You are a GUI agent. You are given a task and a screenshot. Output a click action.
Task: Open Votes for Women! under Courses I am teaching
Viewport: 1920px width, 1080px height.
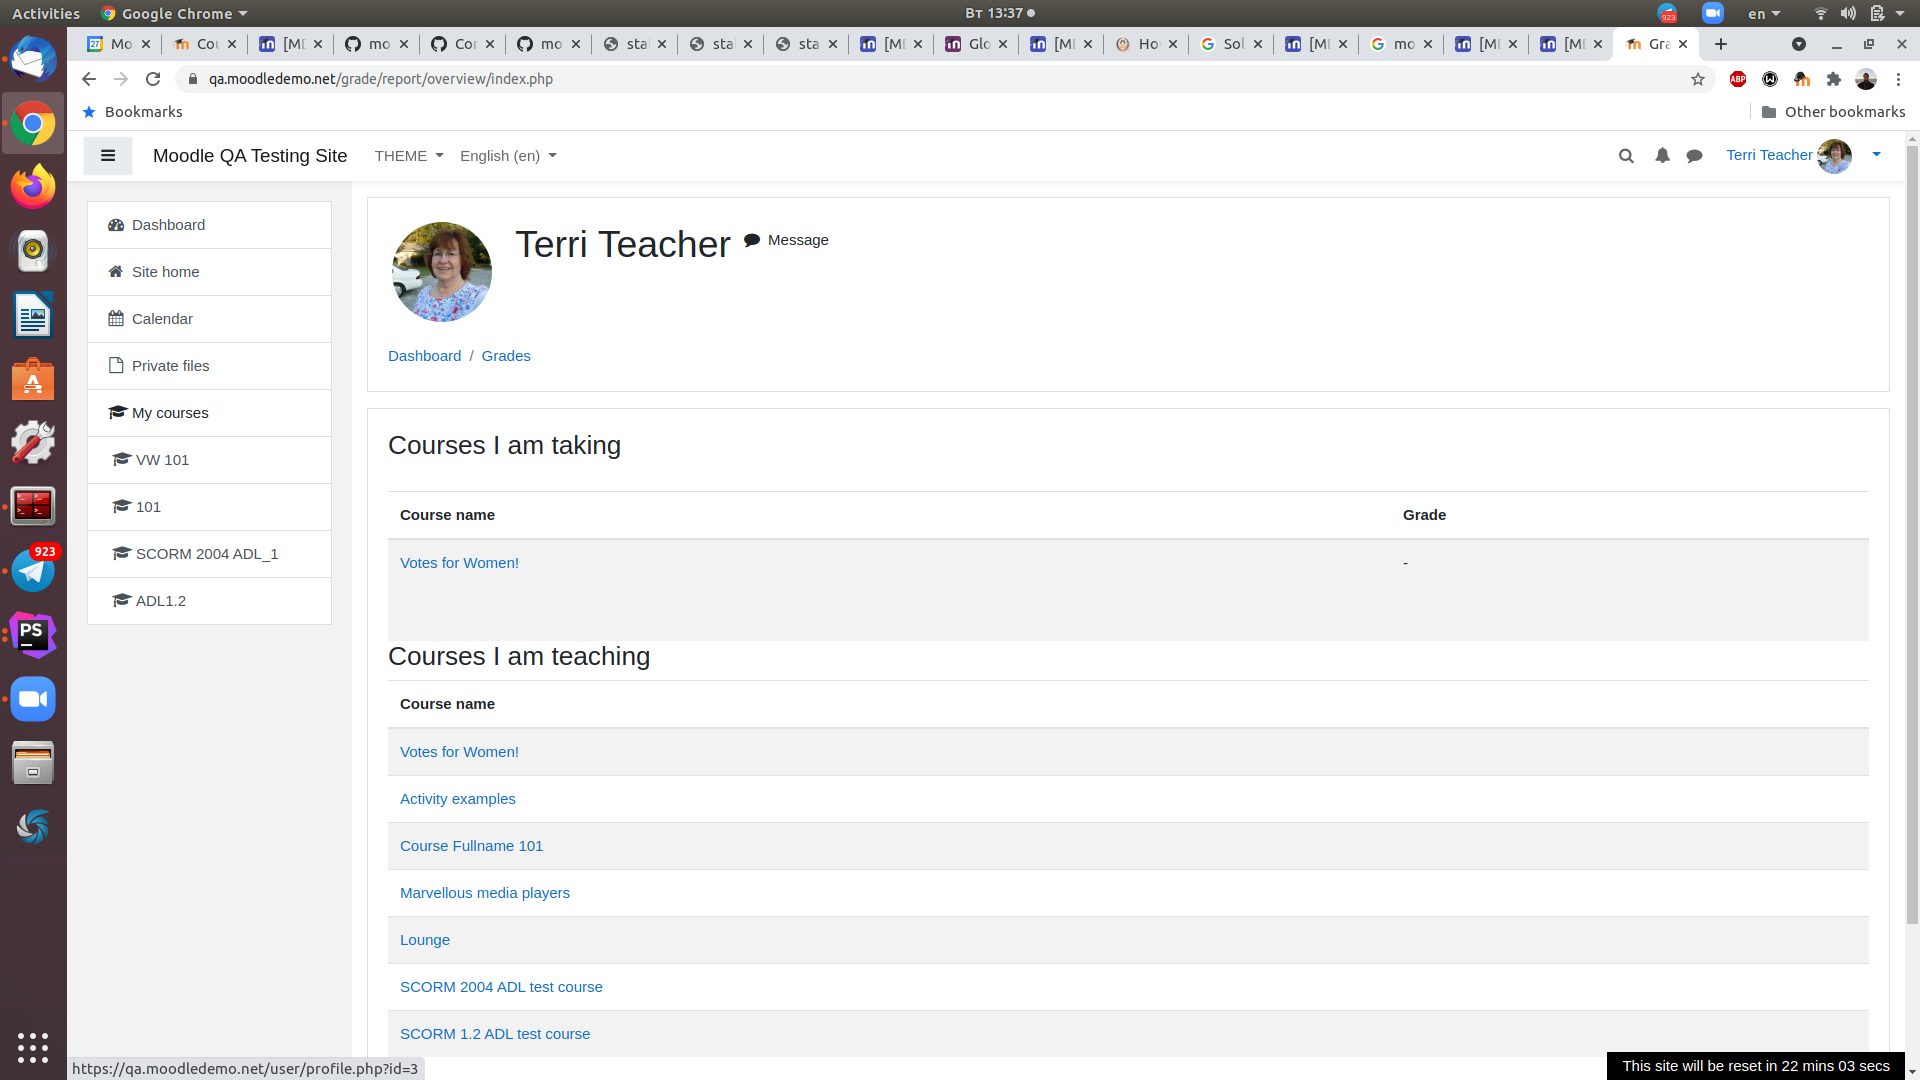(x=459, y=752)
